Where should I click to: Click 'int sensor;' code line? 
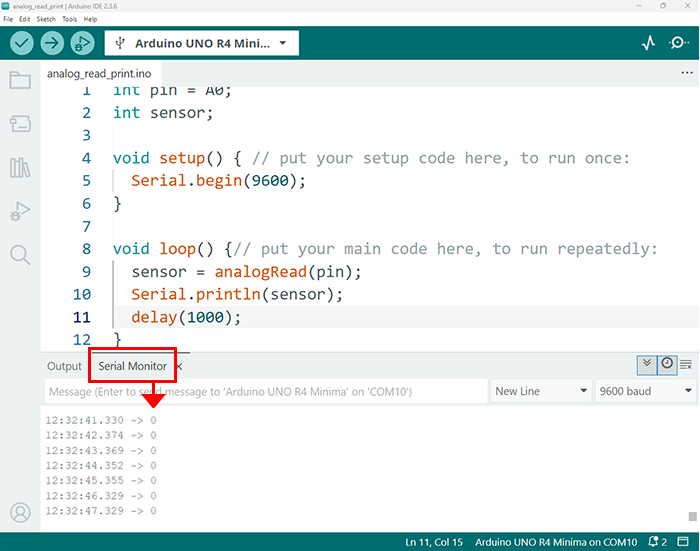coord(163,113)
